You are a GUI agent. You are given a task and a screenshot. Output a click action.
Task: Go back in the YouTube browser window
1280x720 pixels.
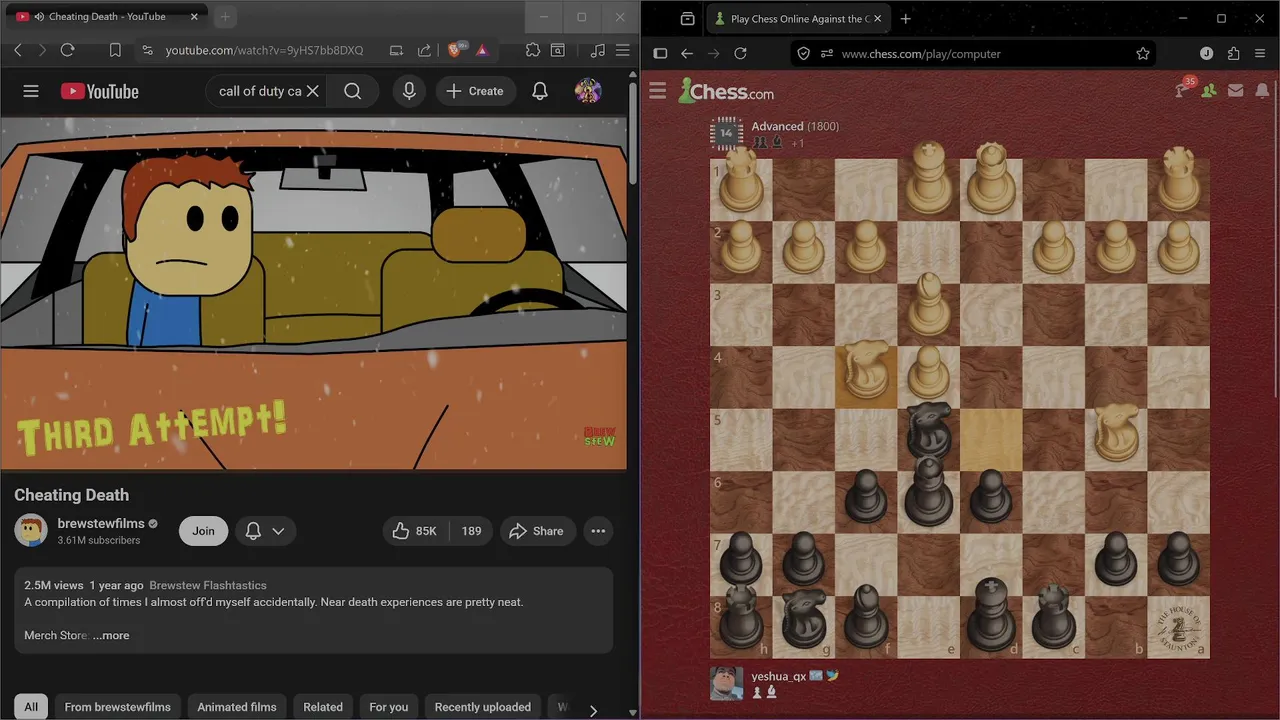click(x=18, y=50)
